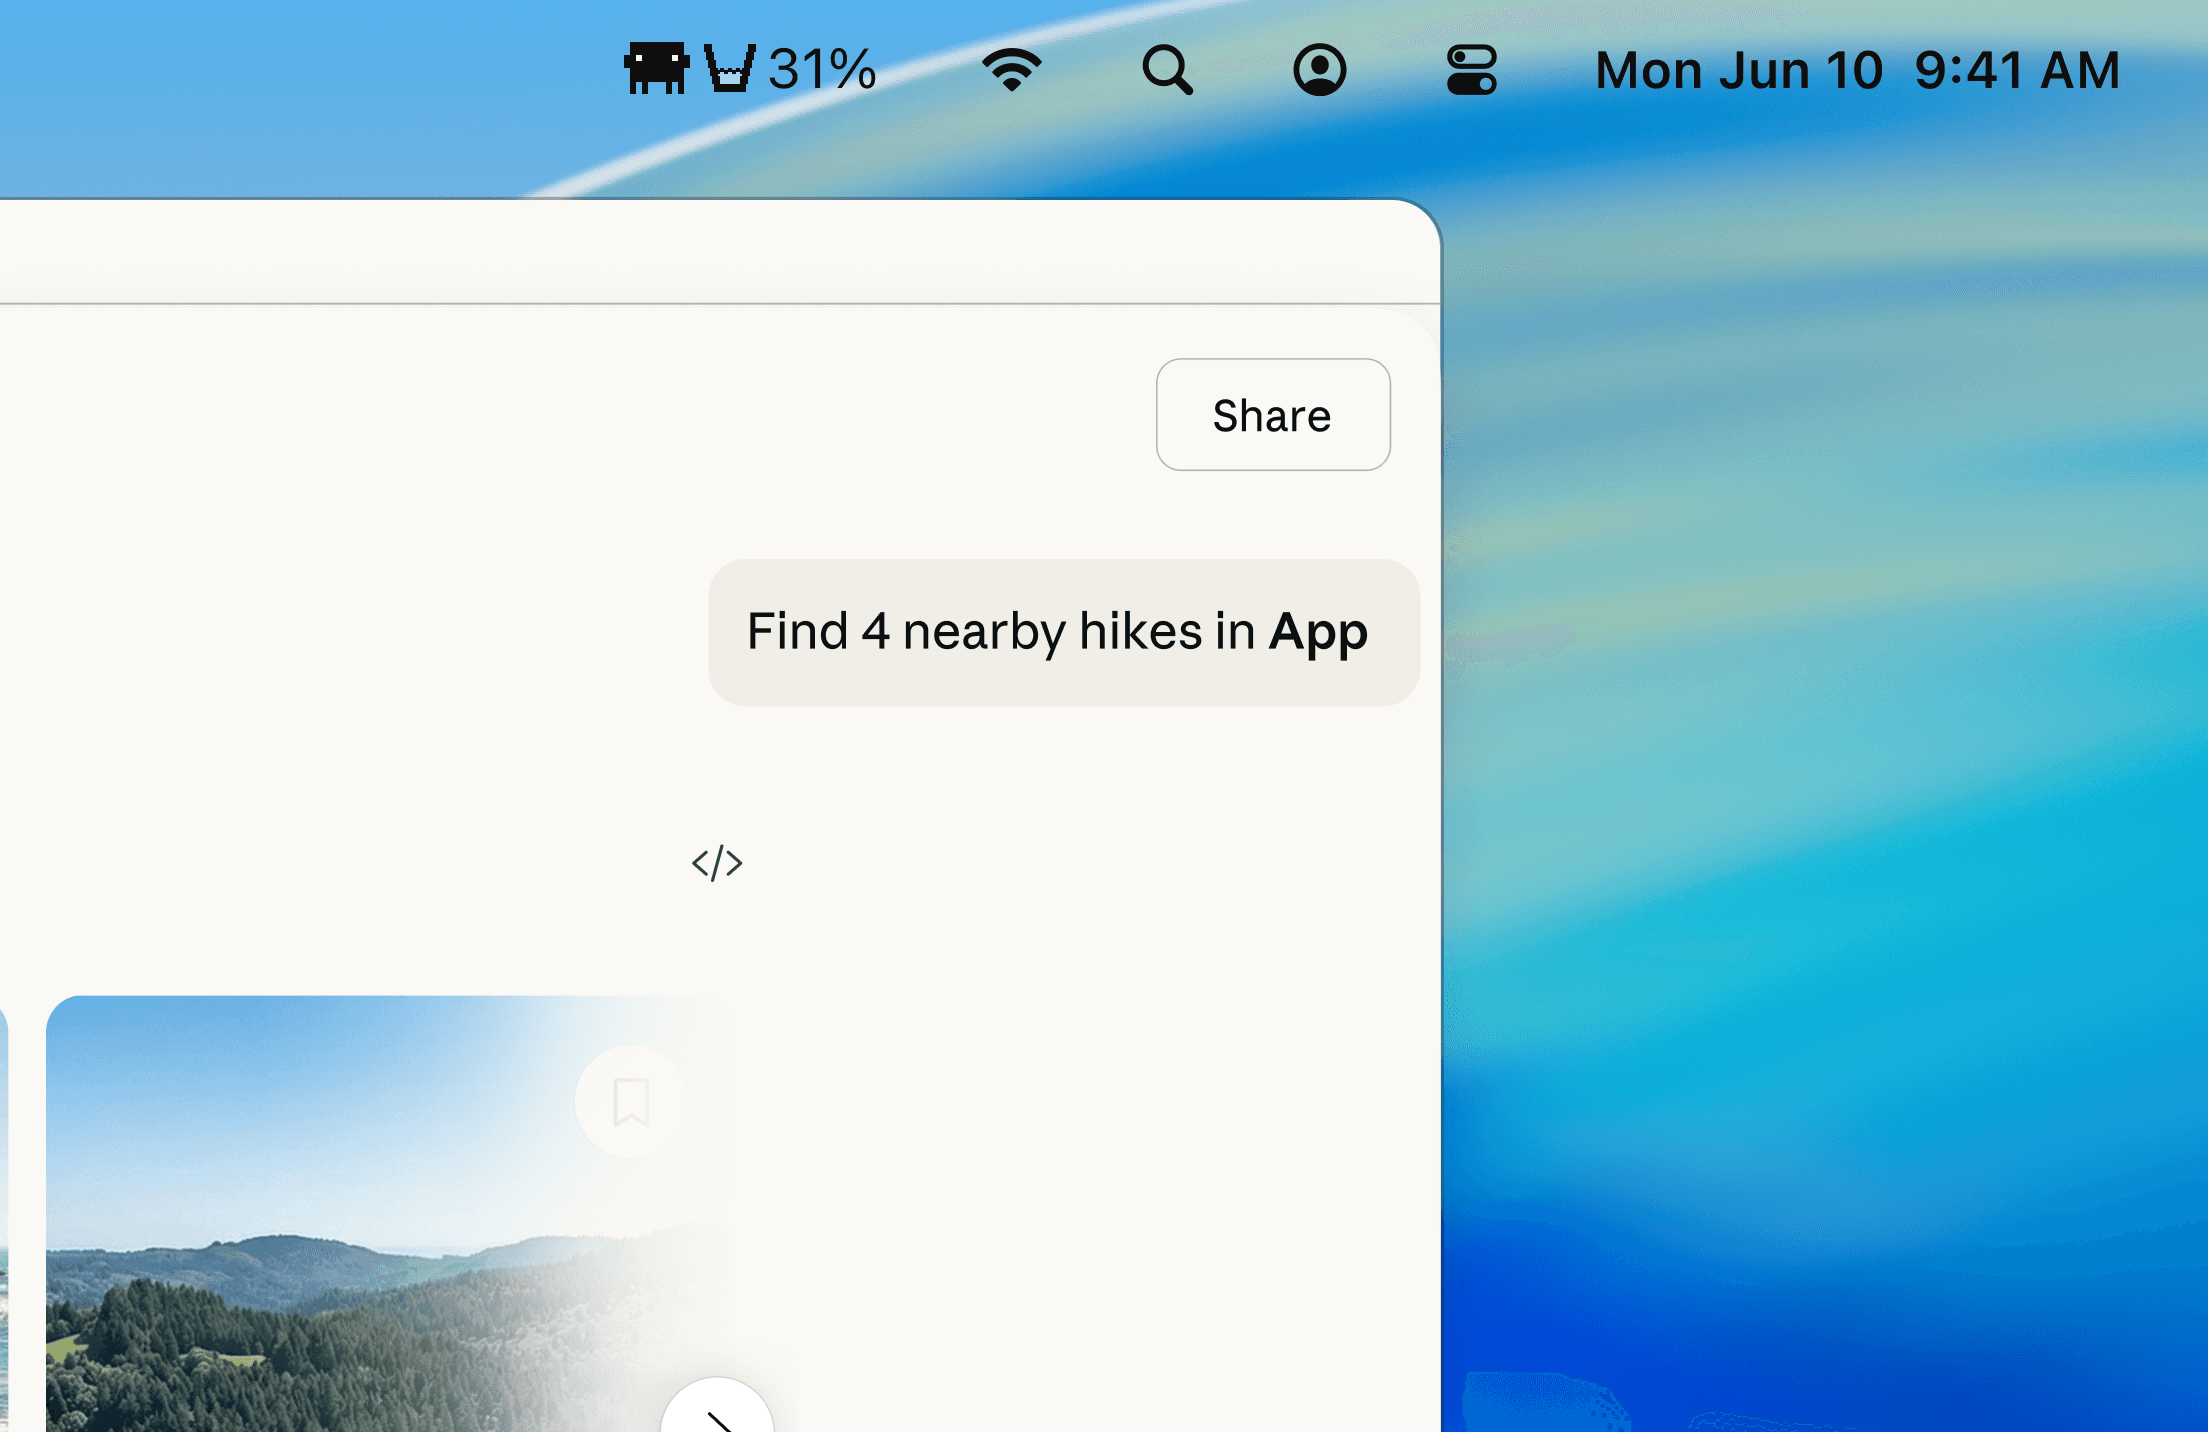
Task: Click the window's empty title bar area
Action: click(x=700, y=250)
